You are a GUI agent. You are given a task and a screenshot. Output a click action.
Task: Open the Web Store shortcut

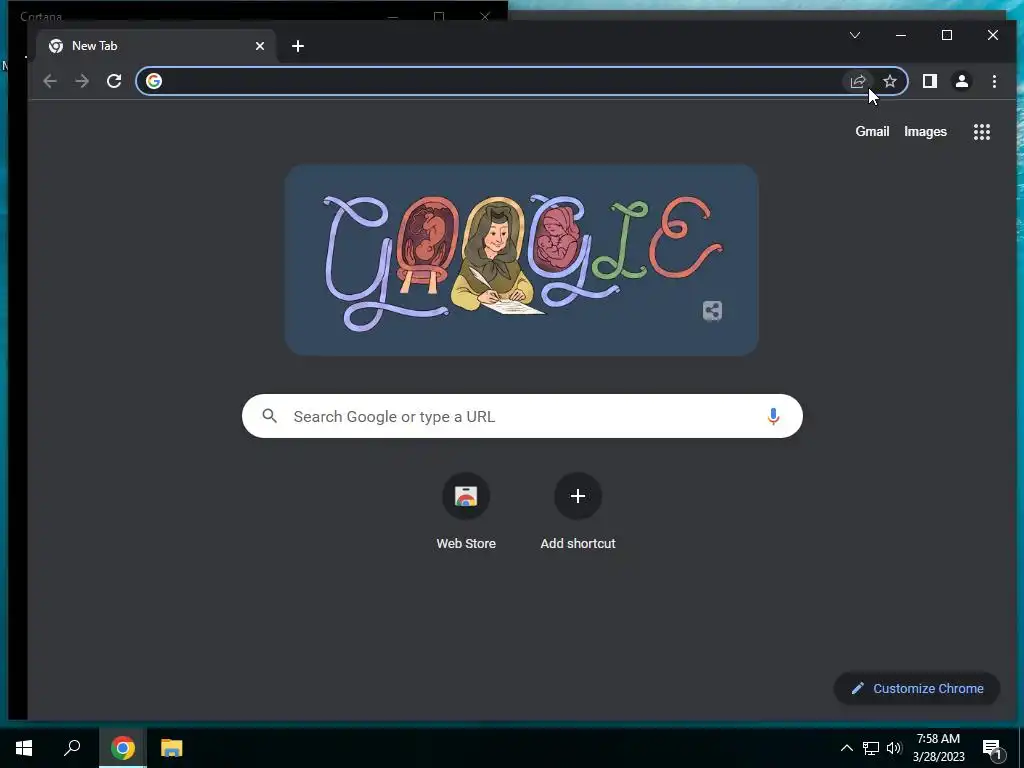coord(466,513)
